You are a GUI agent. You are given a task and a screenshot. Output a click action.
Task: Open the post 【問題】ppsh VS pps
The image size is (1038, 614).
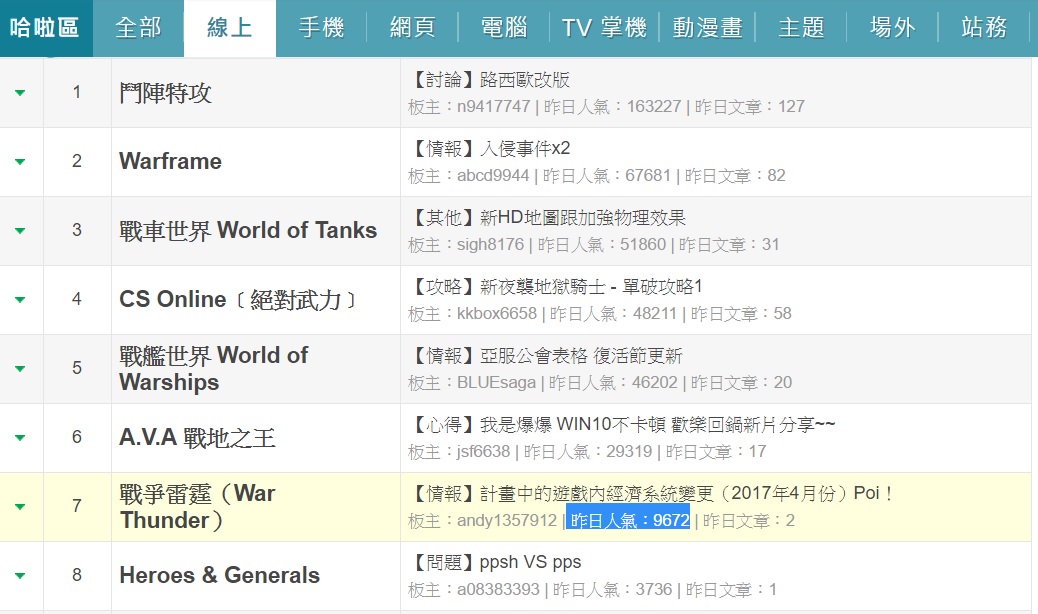495,562
